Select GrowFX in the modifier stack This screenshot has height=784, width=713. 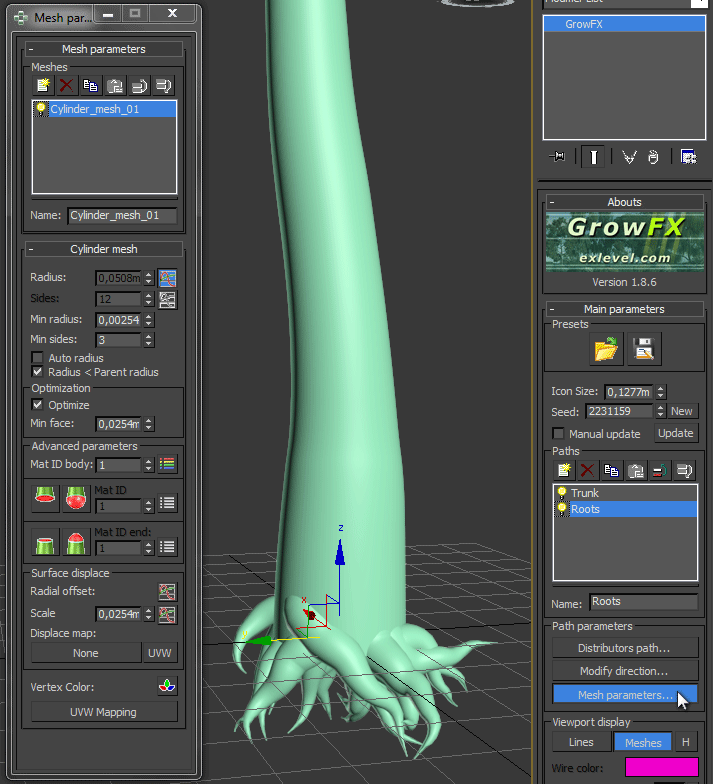tap(583, 23)
